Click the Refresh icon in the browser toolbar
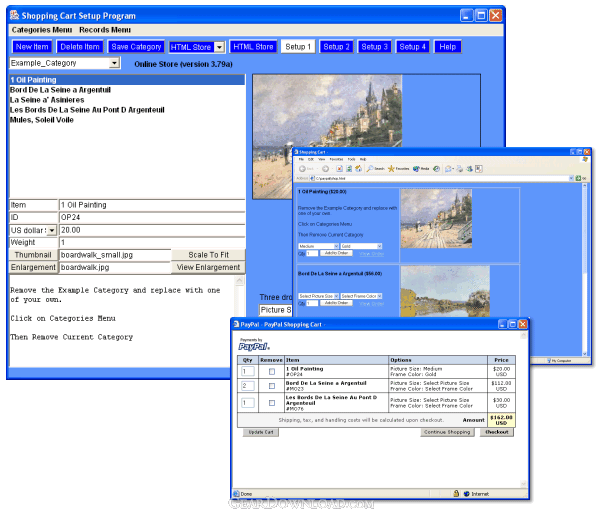The image size is (604, 512). point(349,169)
